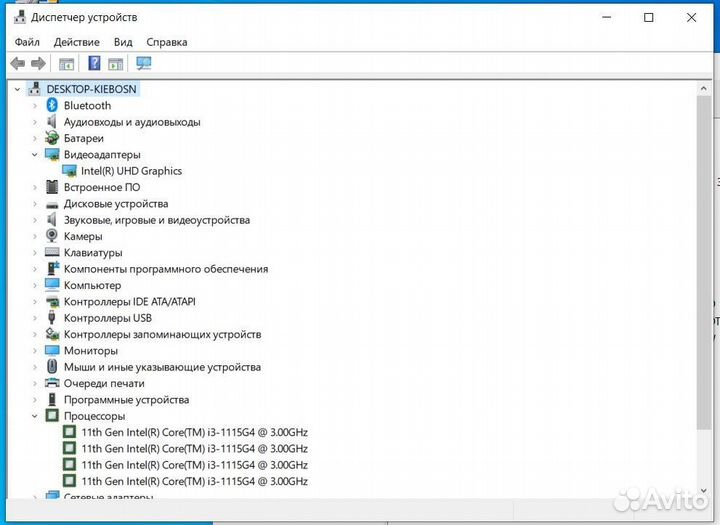Open the Действие menu
The height and width of the screenshot is (525, 720).
[76, 42]
